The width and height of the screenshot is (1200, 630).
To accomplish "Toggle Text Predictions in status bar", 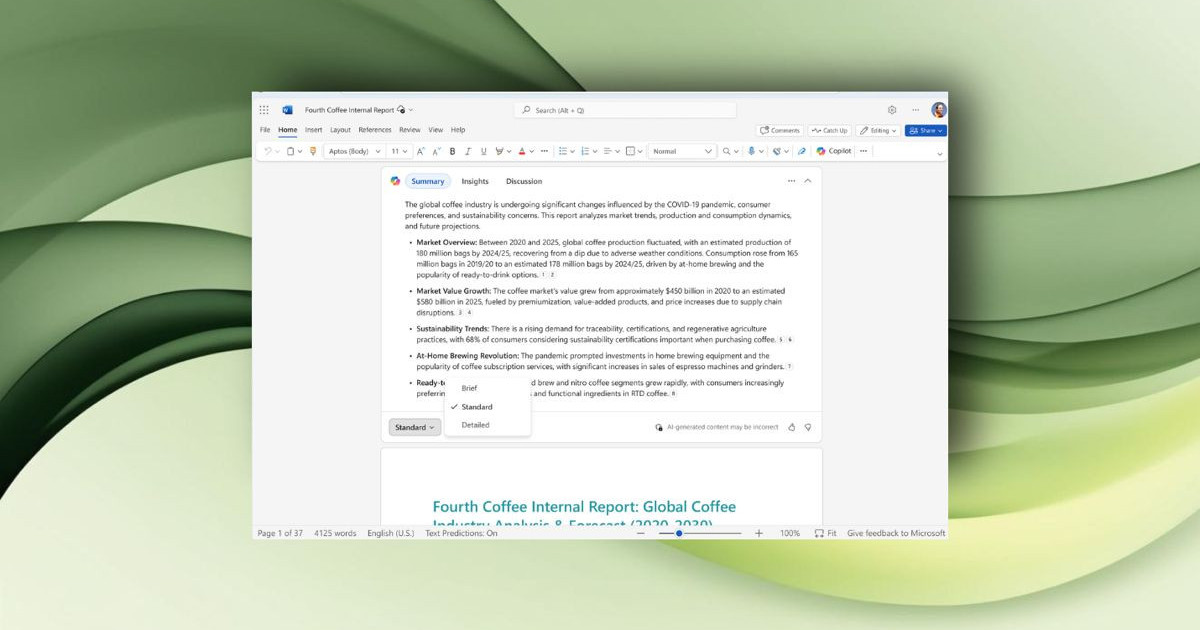I will tap(461, 533).
